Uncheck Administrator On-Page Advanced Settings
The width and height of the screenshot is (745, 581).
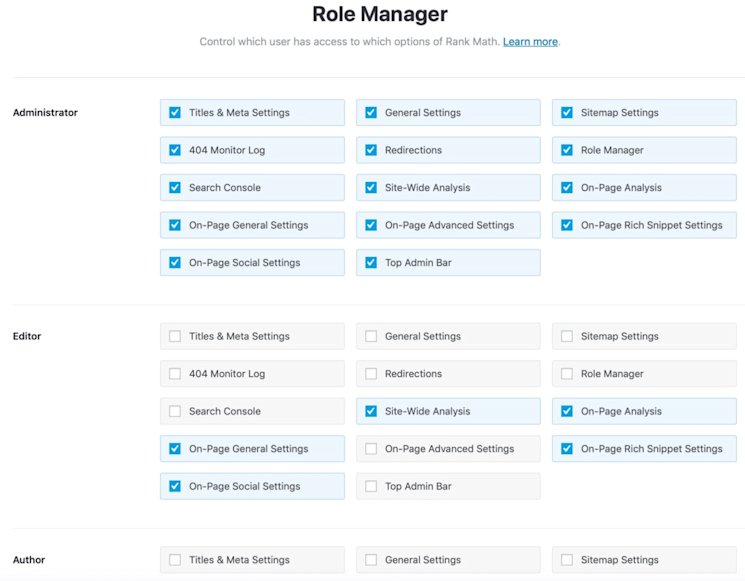tap(371, 225)
